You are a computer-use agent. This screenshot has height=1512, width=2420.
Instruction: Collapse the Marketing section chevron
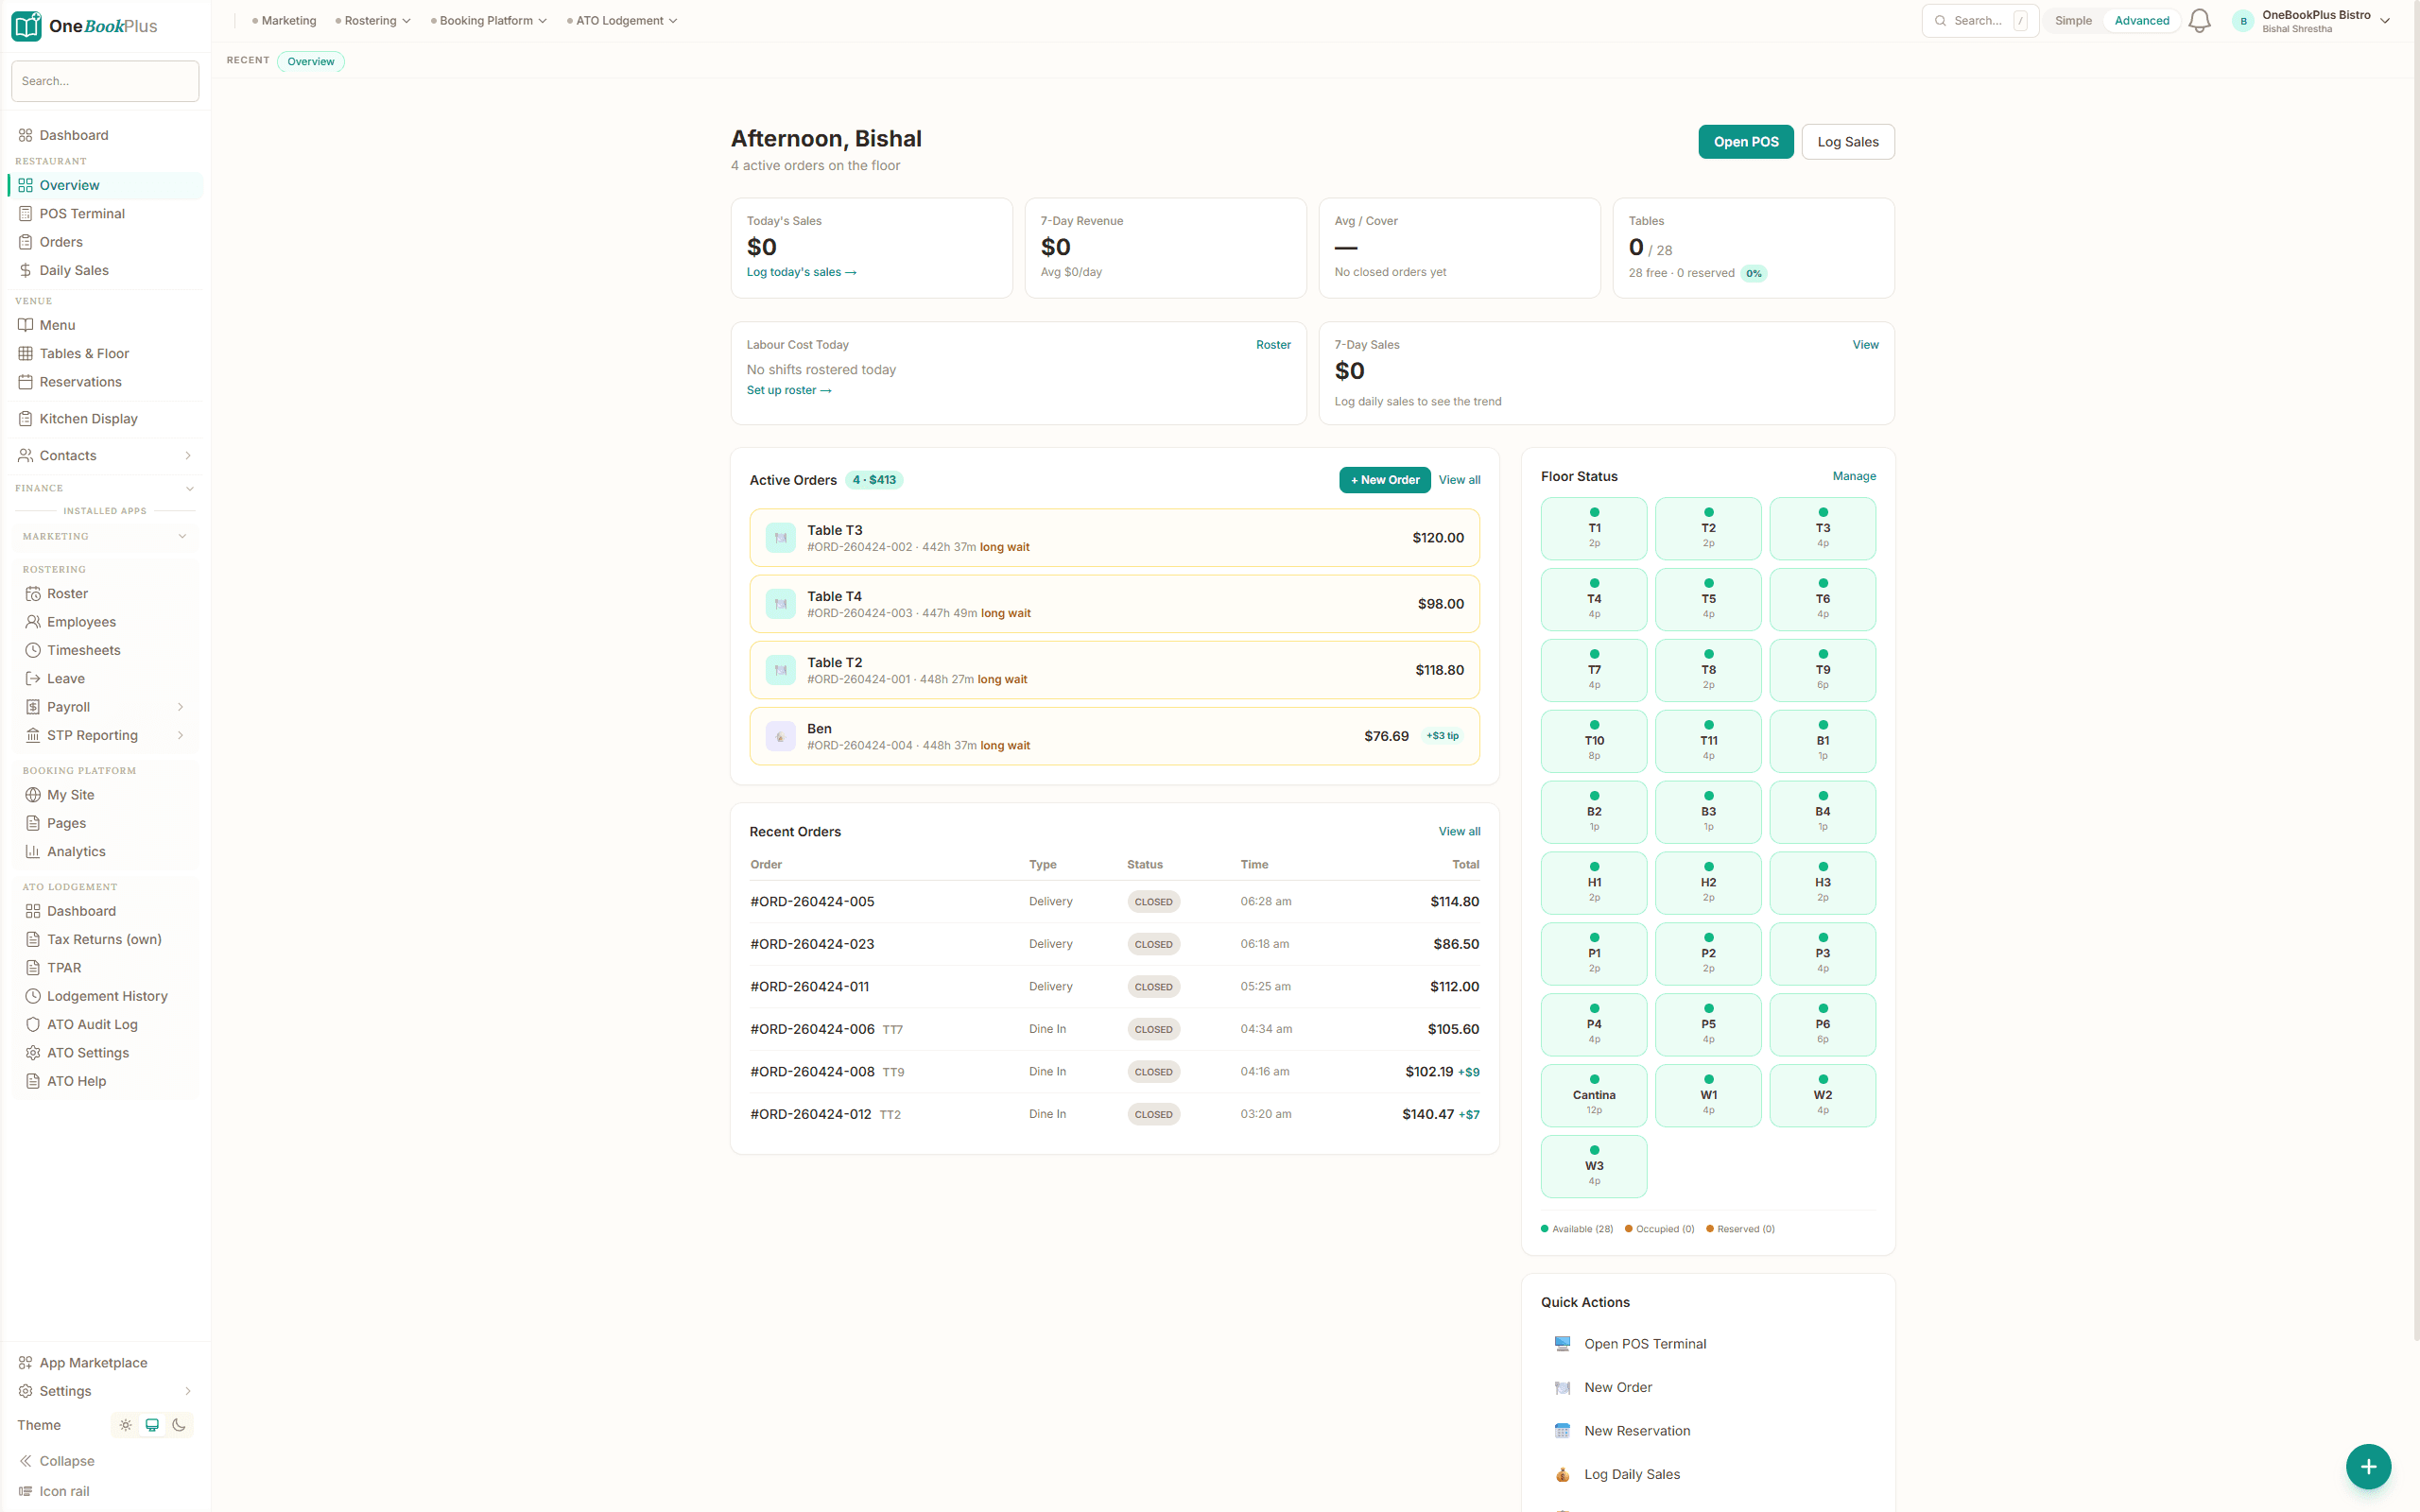(182, 537)
